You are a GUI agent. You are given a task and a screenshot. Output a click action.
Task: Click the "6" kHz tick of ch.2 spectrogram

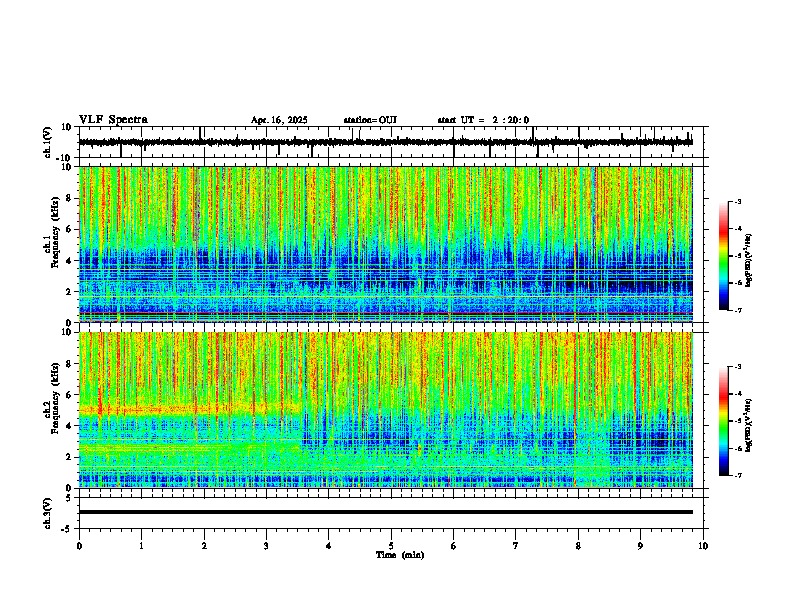pyautogui.click(x=69, y=394)
